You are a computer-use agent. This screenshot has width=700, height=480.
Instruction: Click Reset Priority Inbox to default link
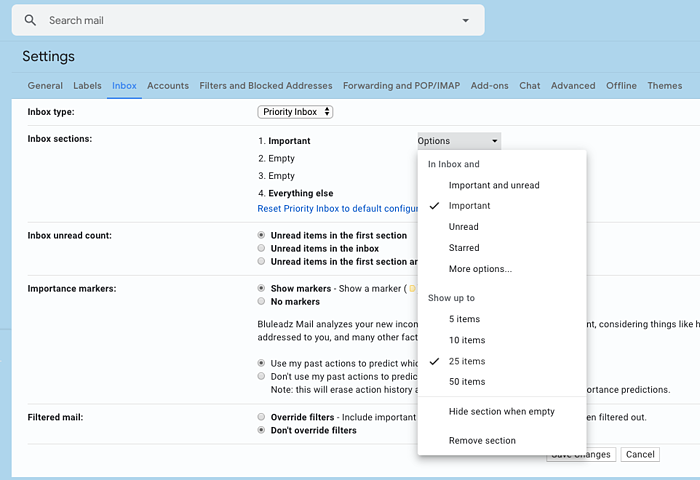[x=338, y=209]
